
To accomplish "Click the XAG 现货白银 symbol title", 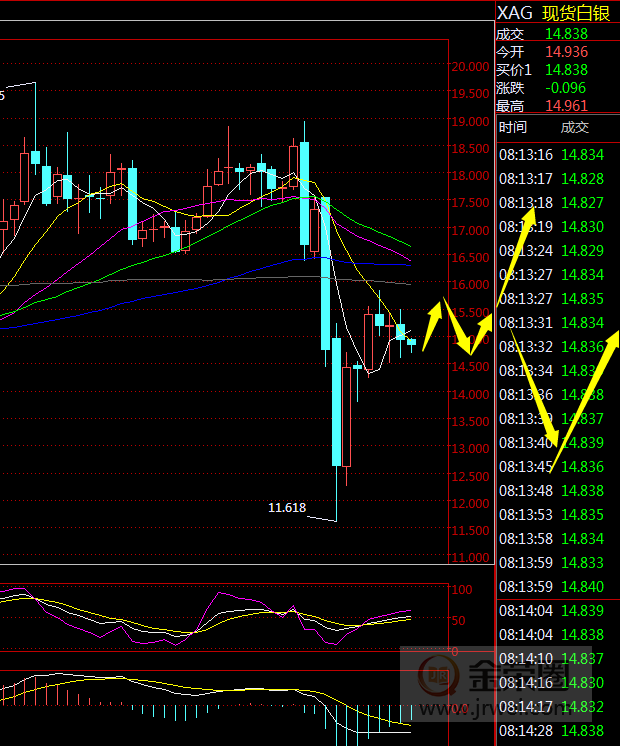I will [x=553, y=13].
